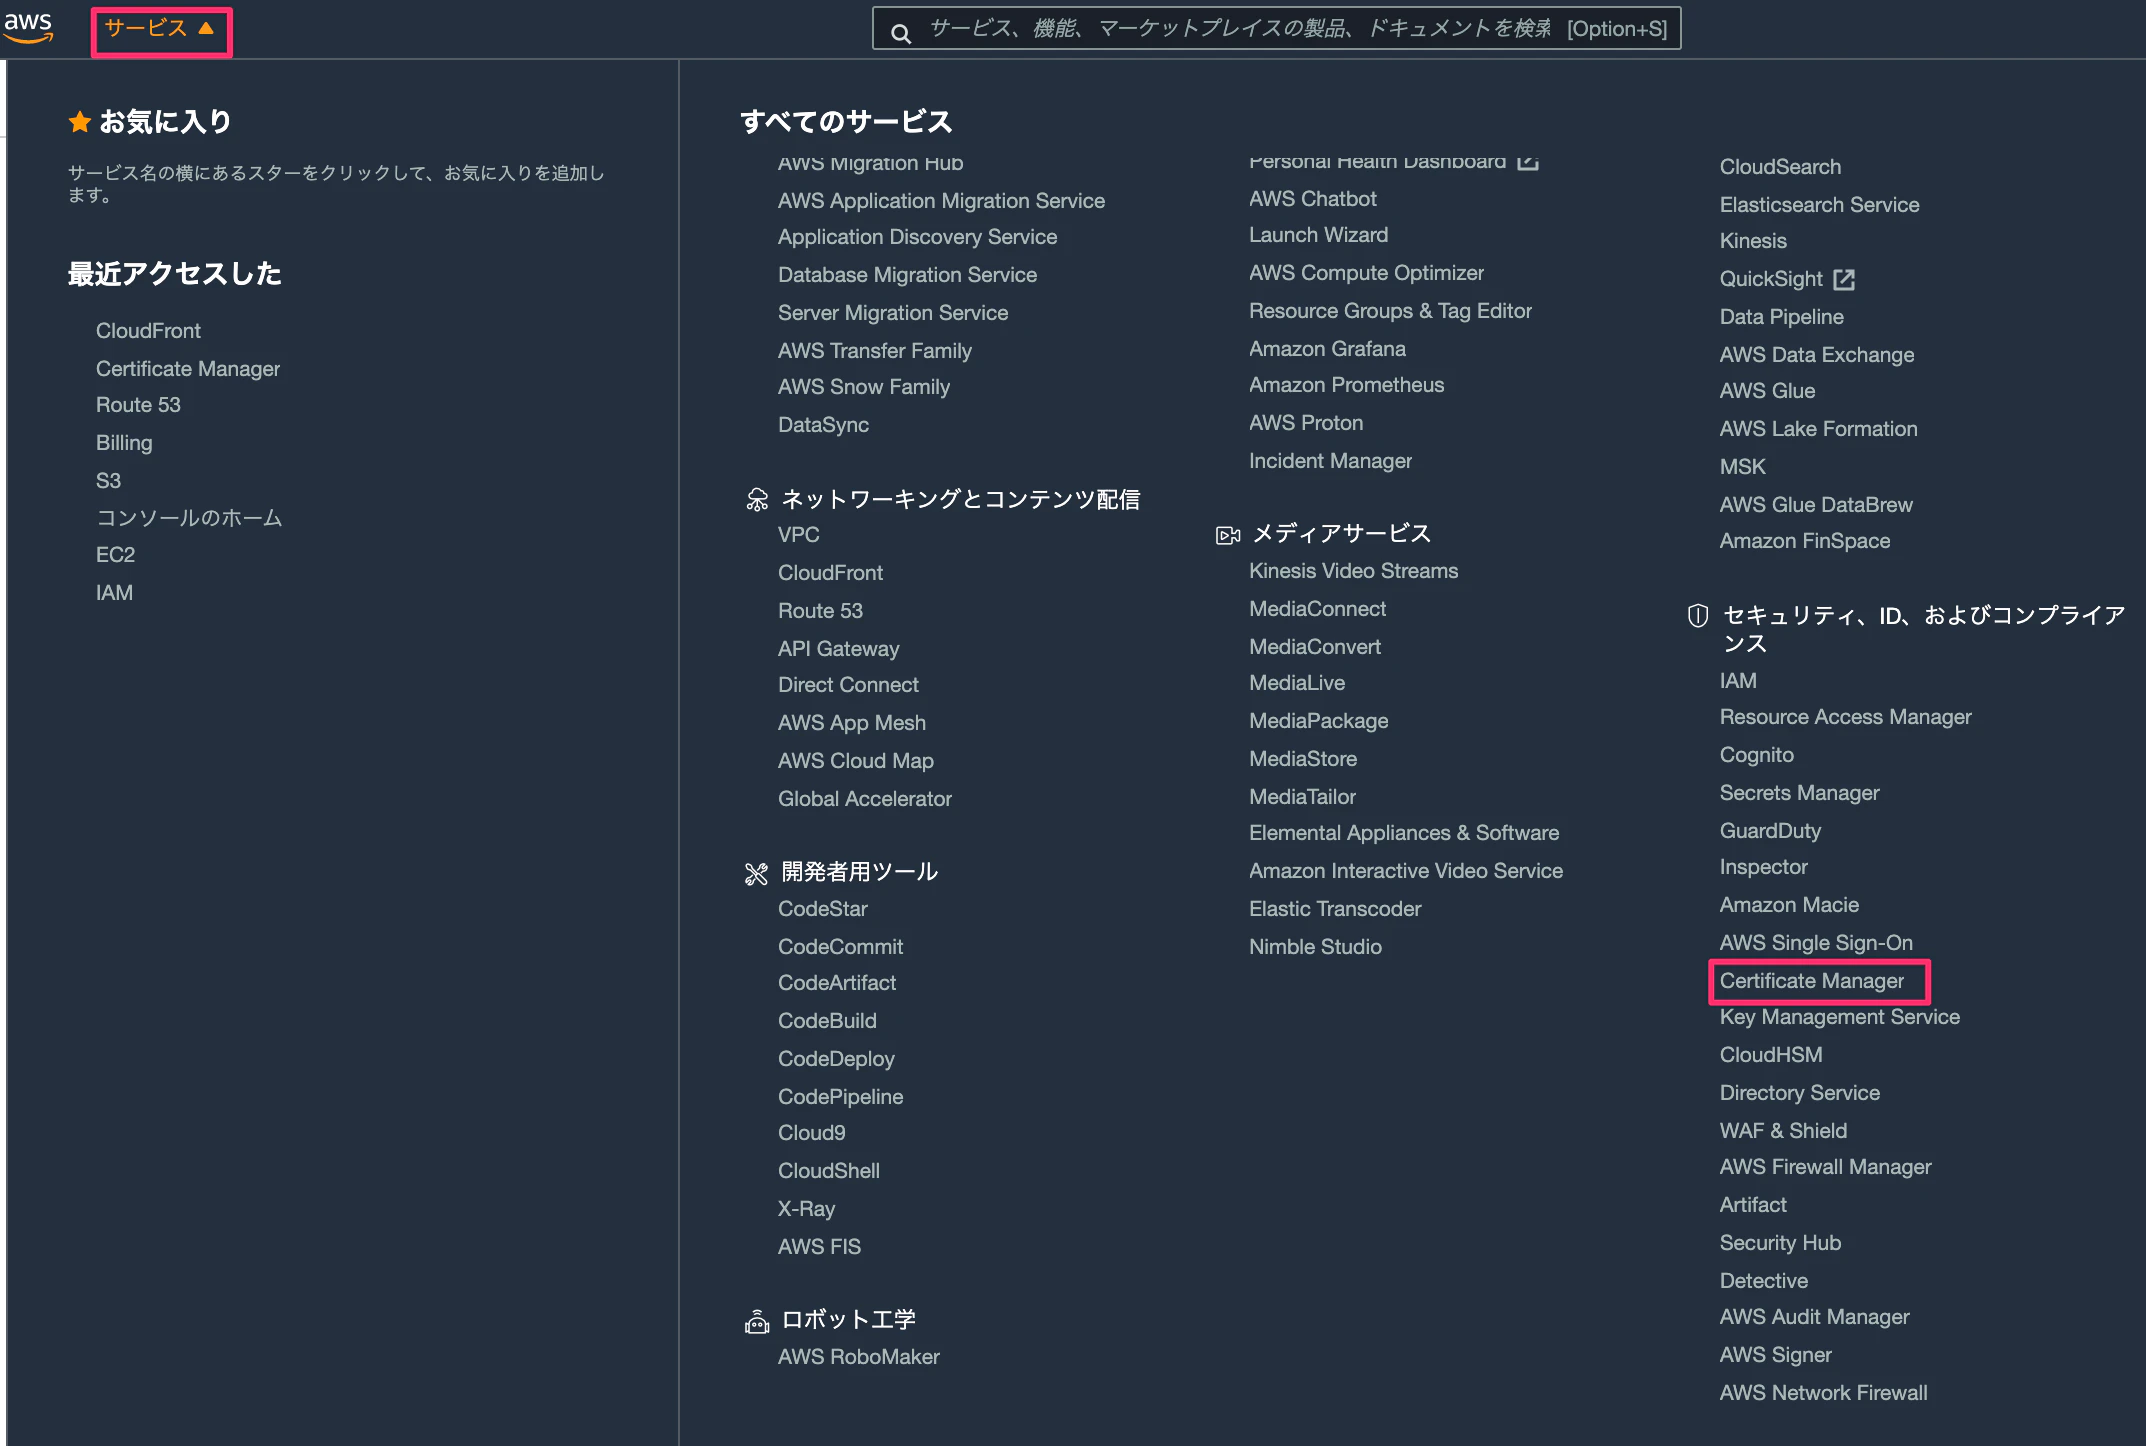The height and width of the screenshot is (1446, 2146).
Task: Launch CloudShell service
Action: click(x=828, y=1171)
